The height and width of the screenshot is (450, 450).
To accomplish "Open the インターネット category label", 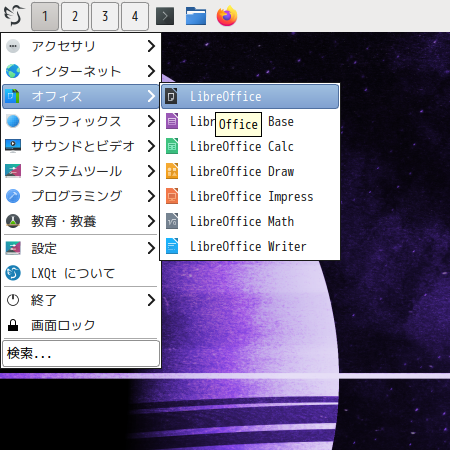I will (76, 71).
